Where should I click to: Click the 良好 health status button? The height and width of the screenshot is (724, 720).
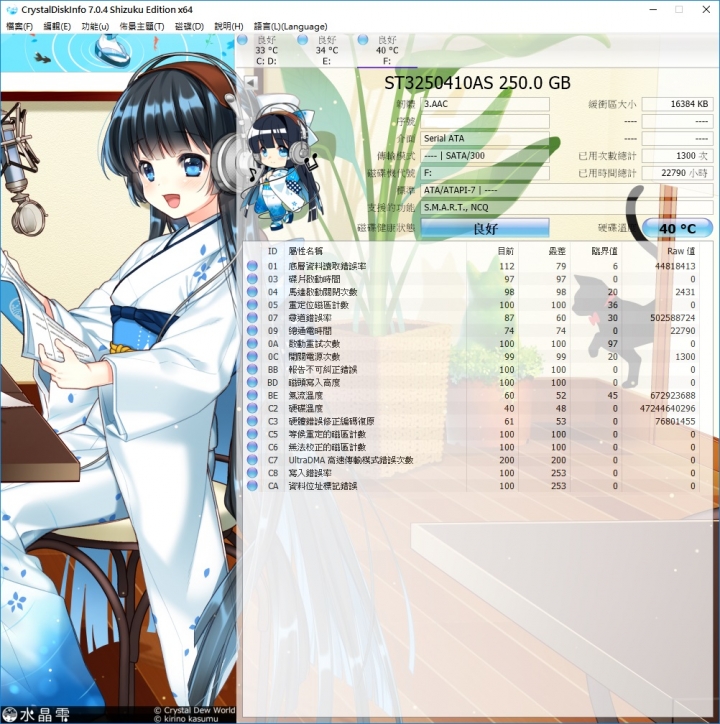point(485,228)
